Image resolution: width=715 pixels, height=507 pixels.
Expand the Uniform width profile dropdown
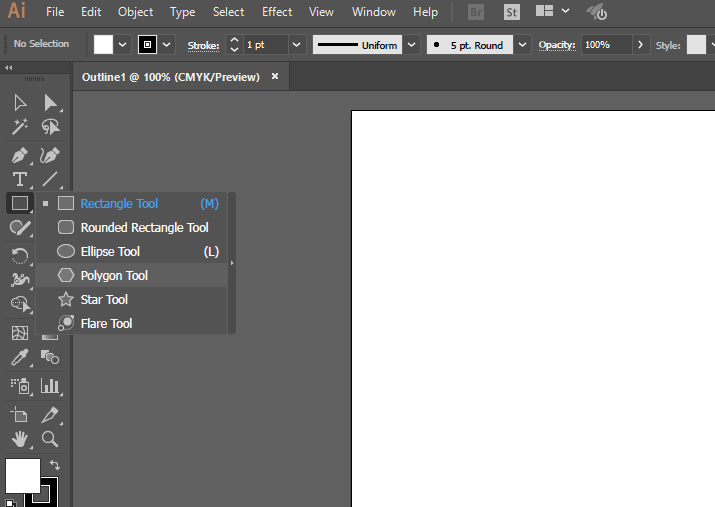[x=411, y=45]
